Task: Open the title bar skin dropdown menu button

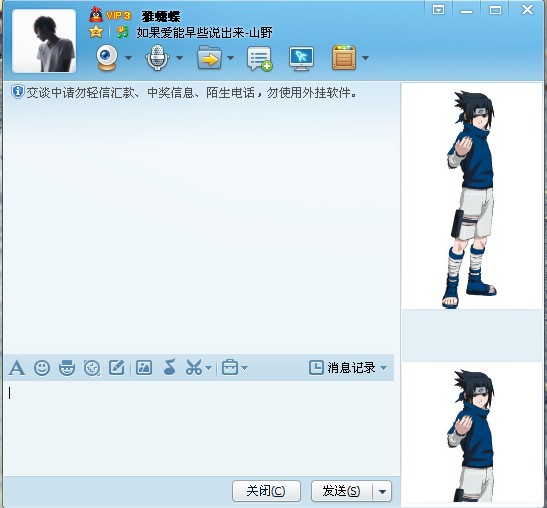Action: [x=438, y=9]
